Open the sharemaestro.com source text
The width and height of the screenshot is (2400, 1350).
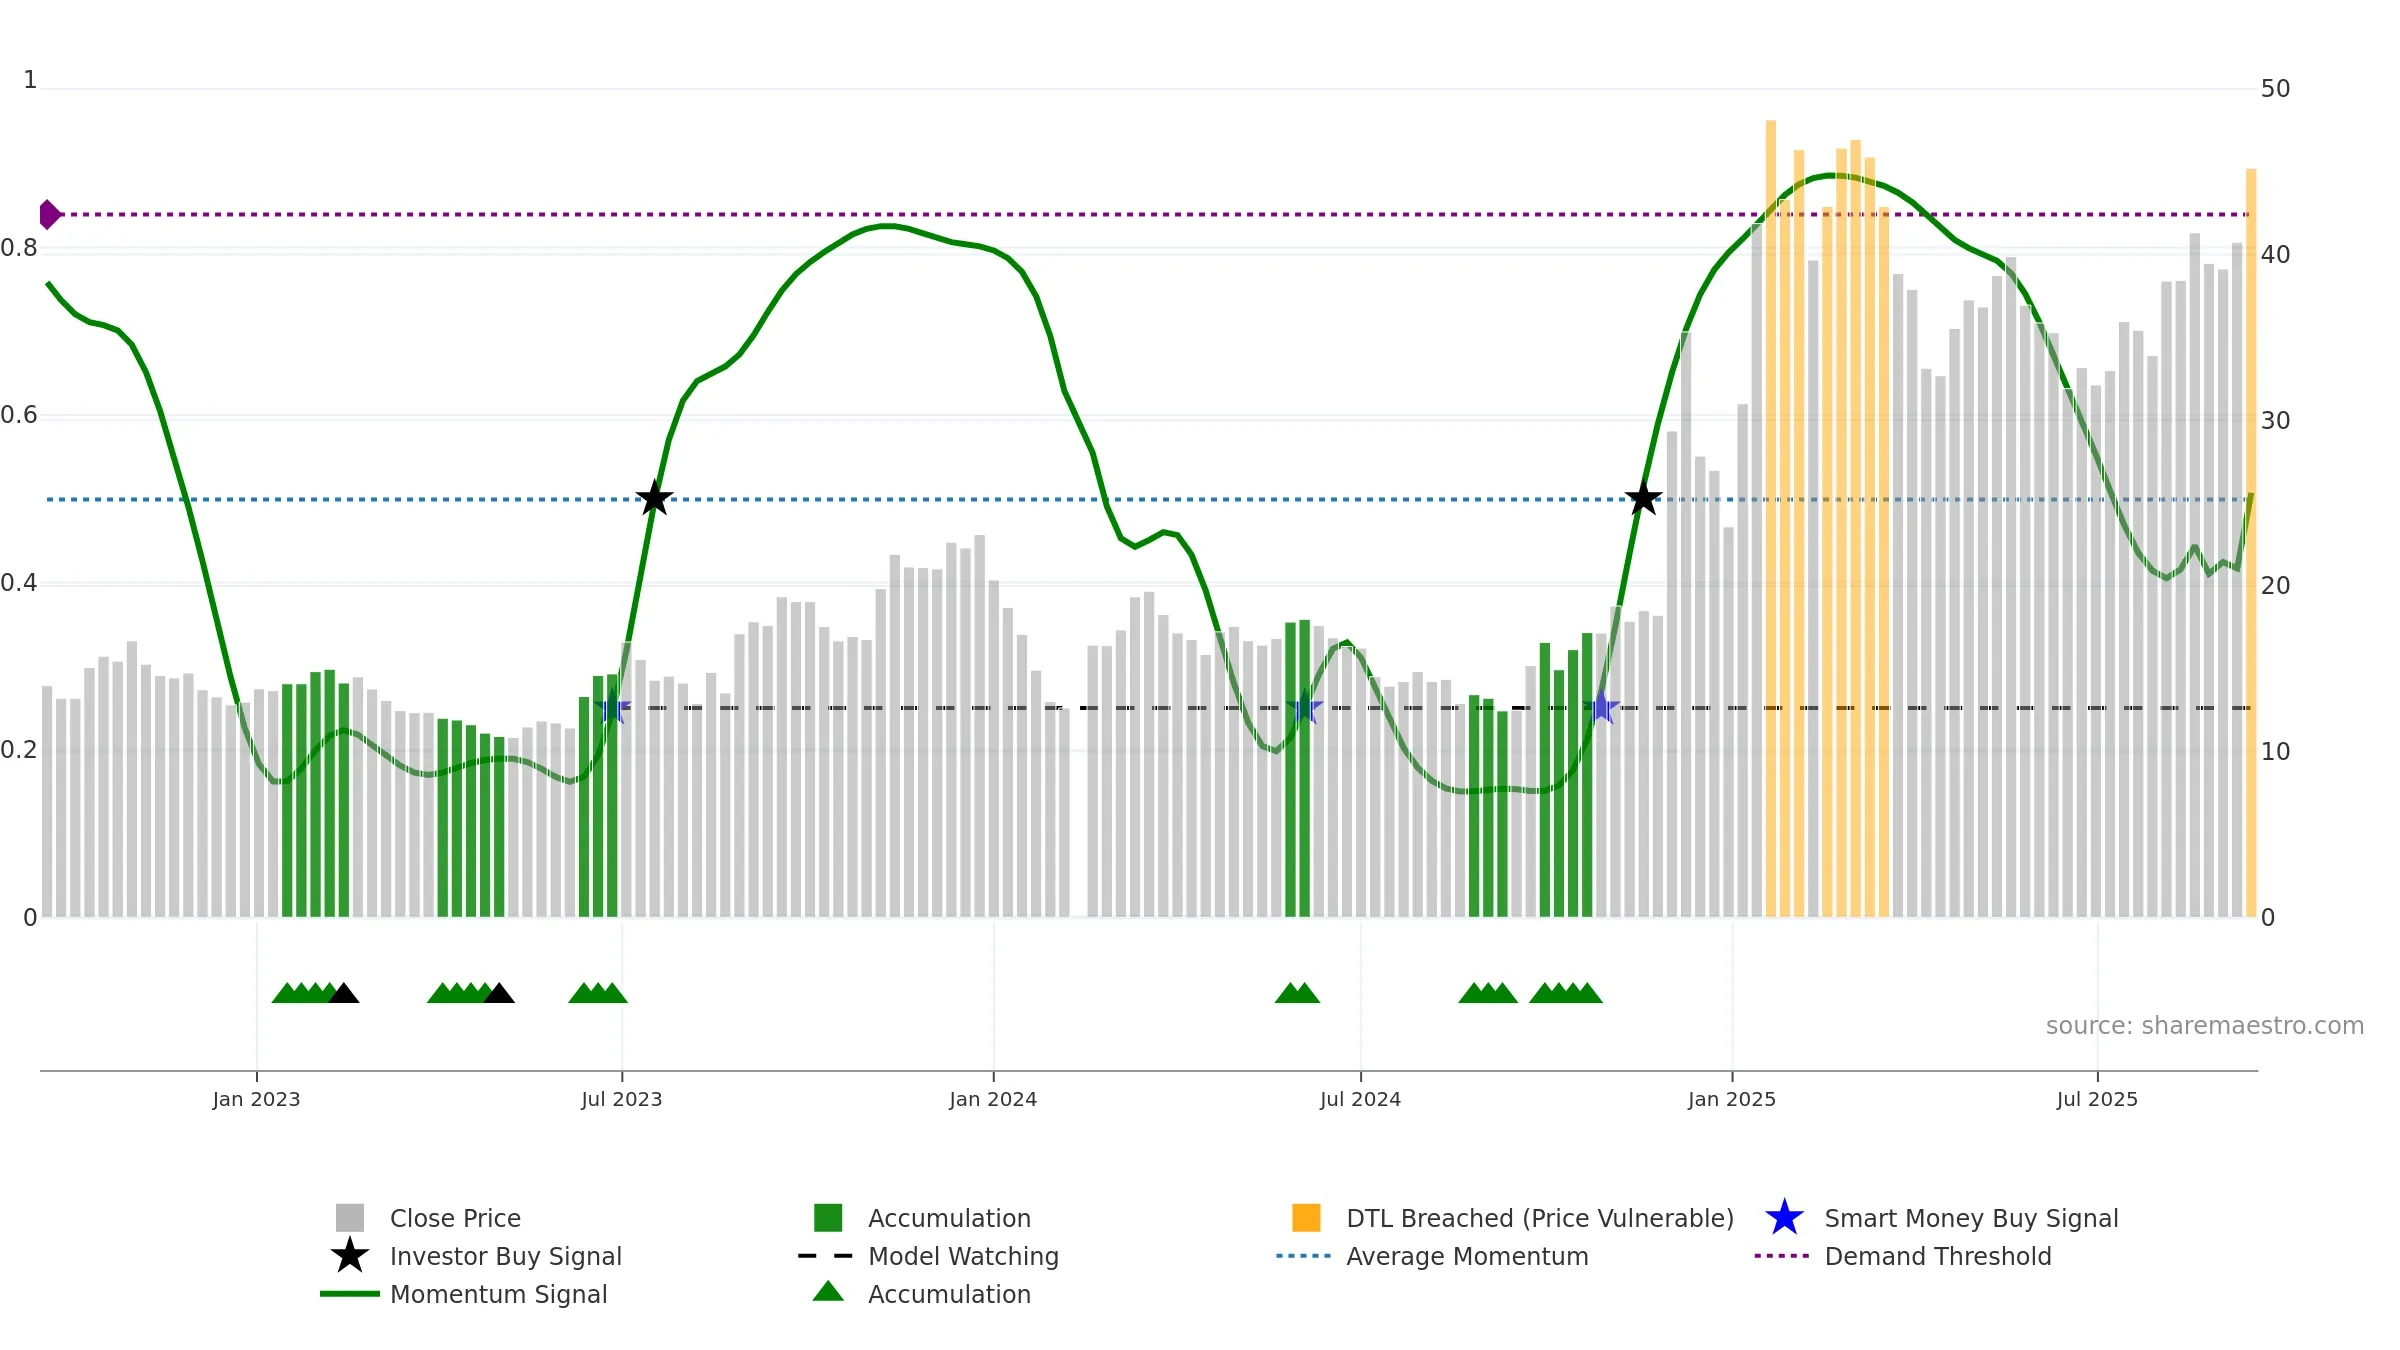tap(2204, 1026)
